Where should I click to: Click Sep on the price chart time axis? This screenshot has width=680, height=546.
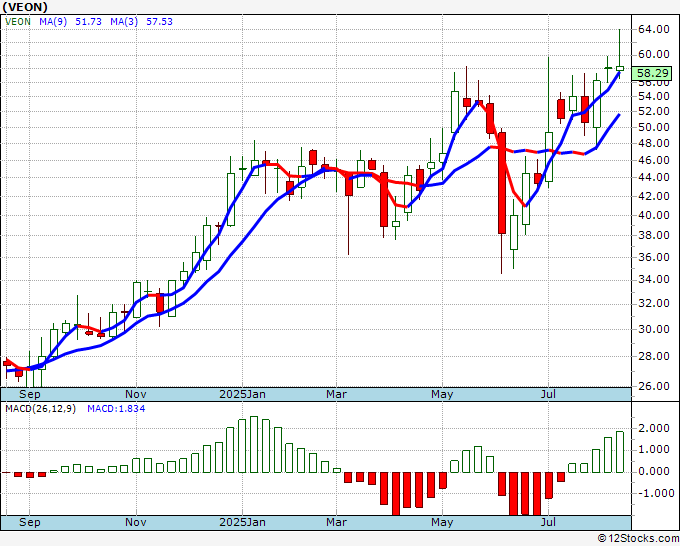pos(30,394)
